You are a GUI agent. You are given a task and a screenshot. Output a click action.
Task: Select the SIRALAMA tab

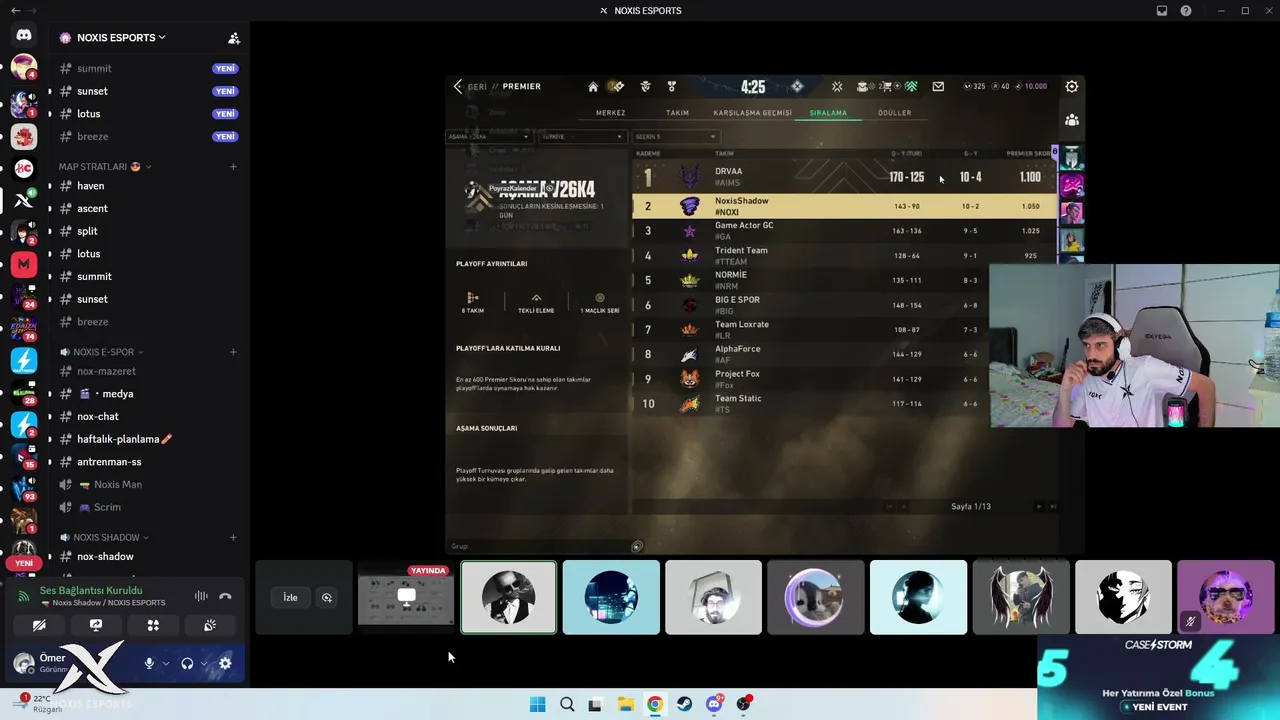(828, 113)
